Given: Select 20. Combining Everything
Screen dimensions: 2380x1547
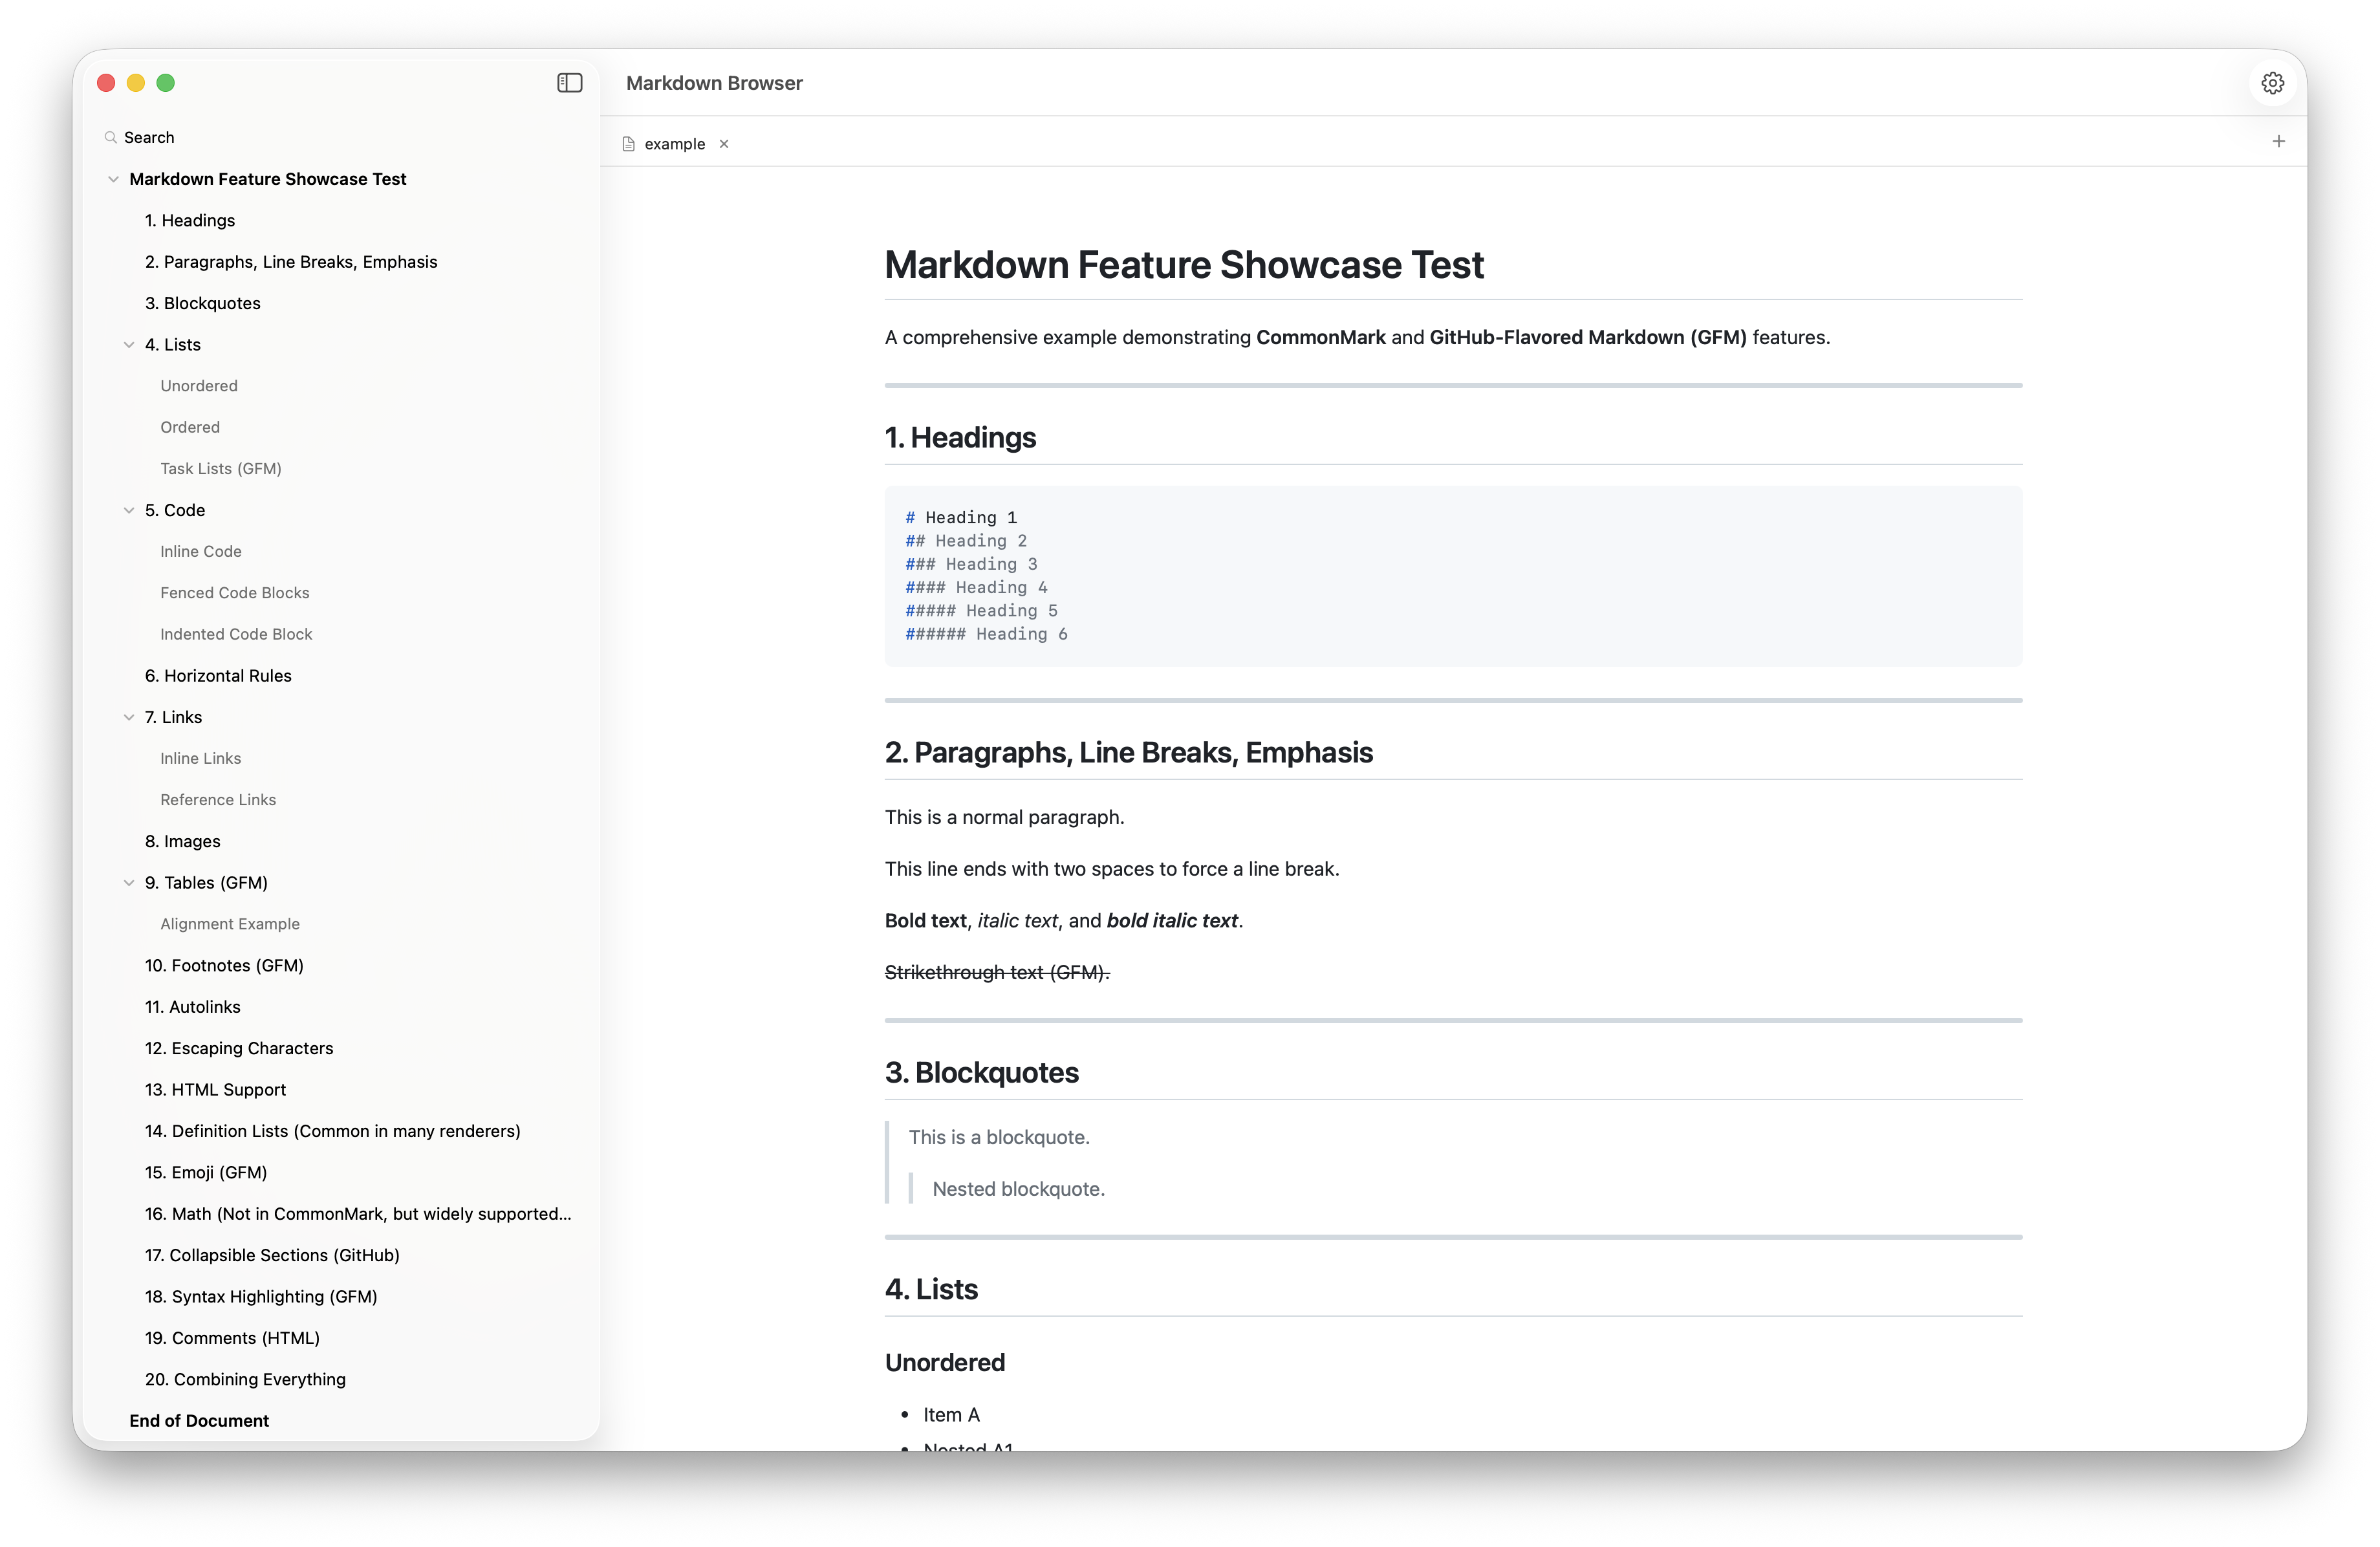Looking at the screenshot, I should (245, 1379).
